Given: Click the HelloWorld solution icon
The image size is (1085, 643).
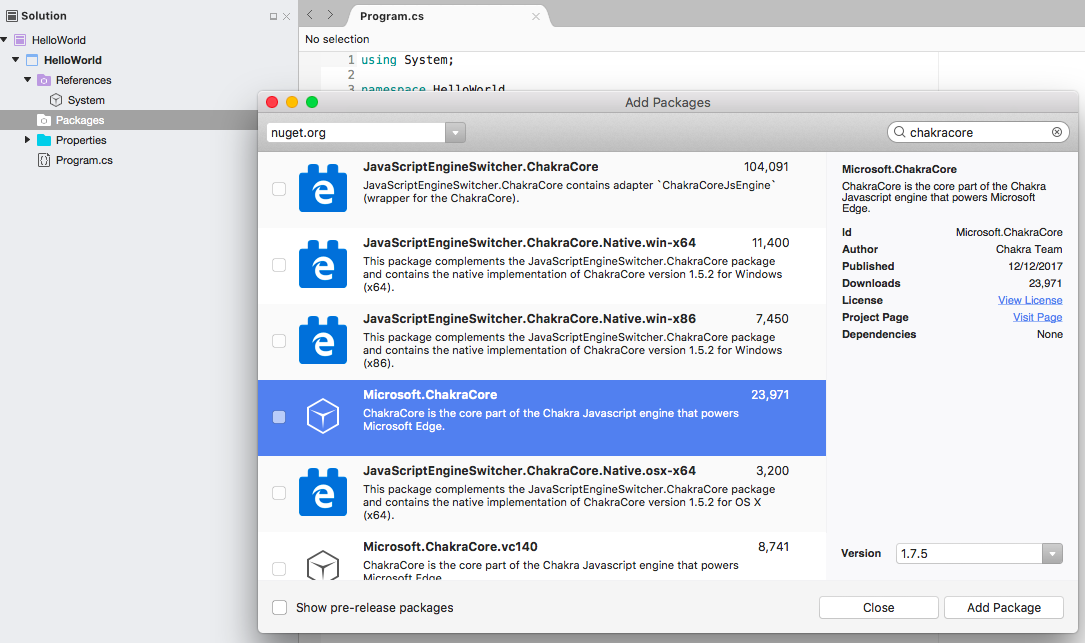Looking at the screenshot, I should point(20,40).
